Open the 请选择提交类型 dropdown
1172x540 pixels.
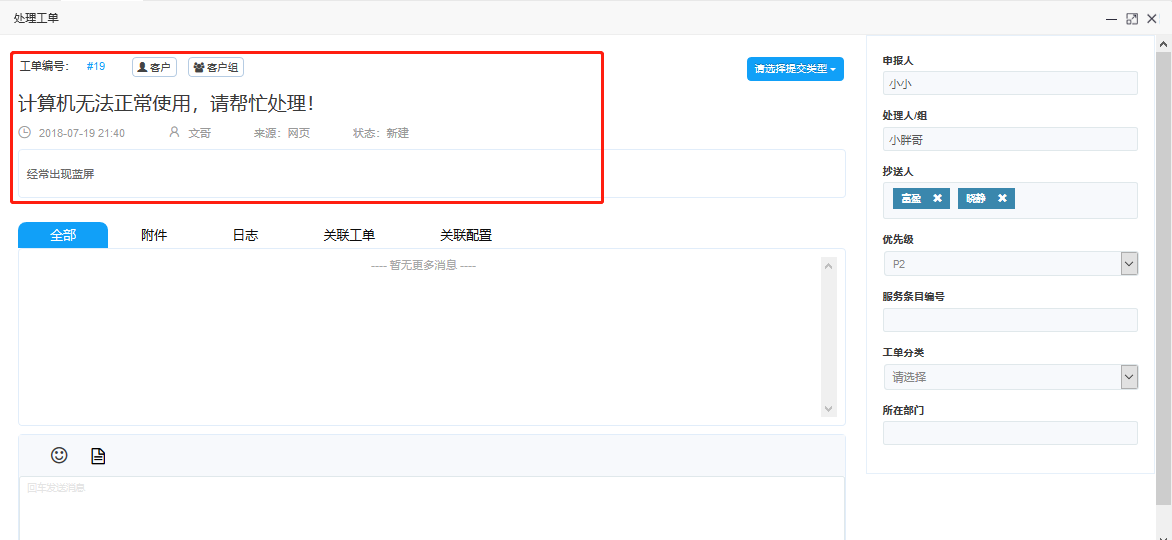(x=795, y=69)
